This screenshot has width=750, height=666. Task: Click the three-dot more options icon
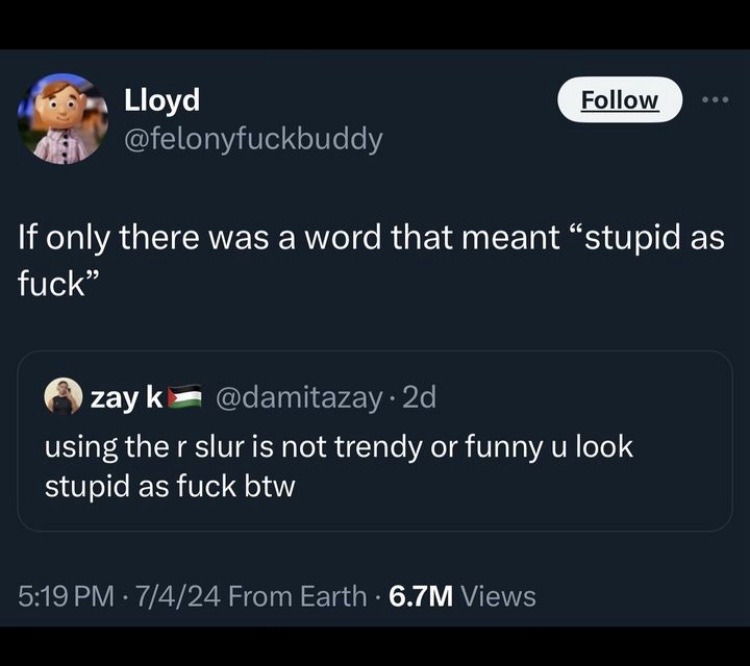[x=716, y=100]
